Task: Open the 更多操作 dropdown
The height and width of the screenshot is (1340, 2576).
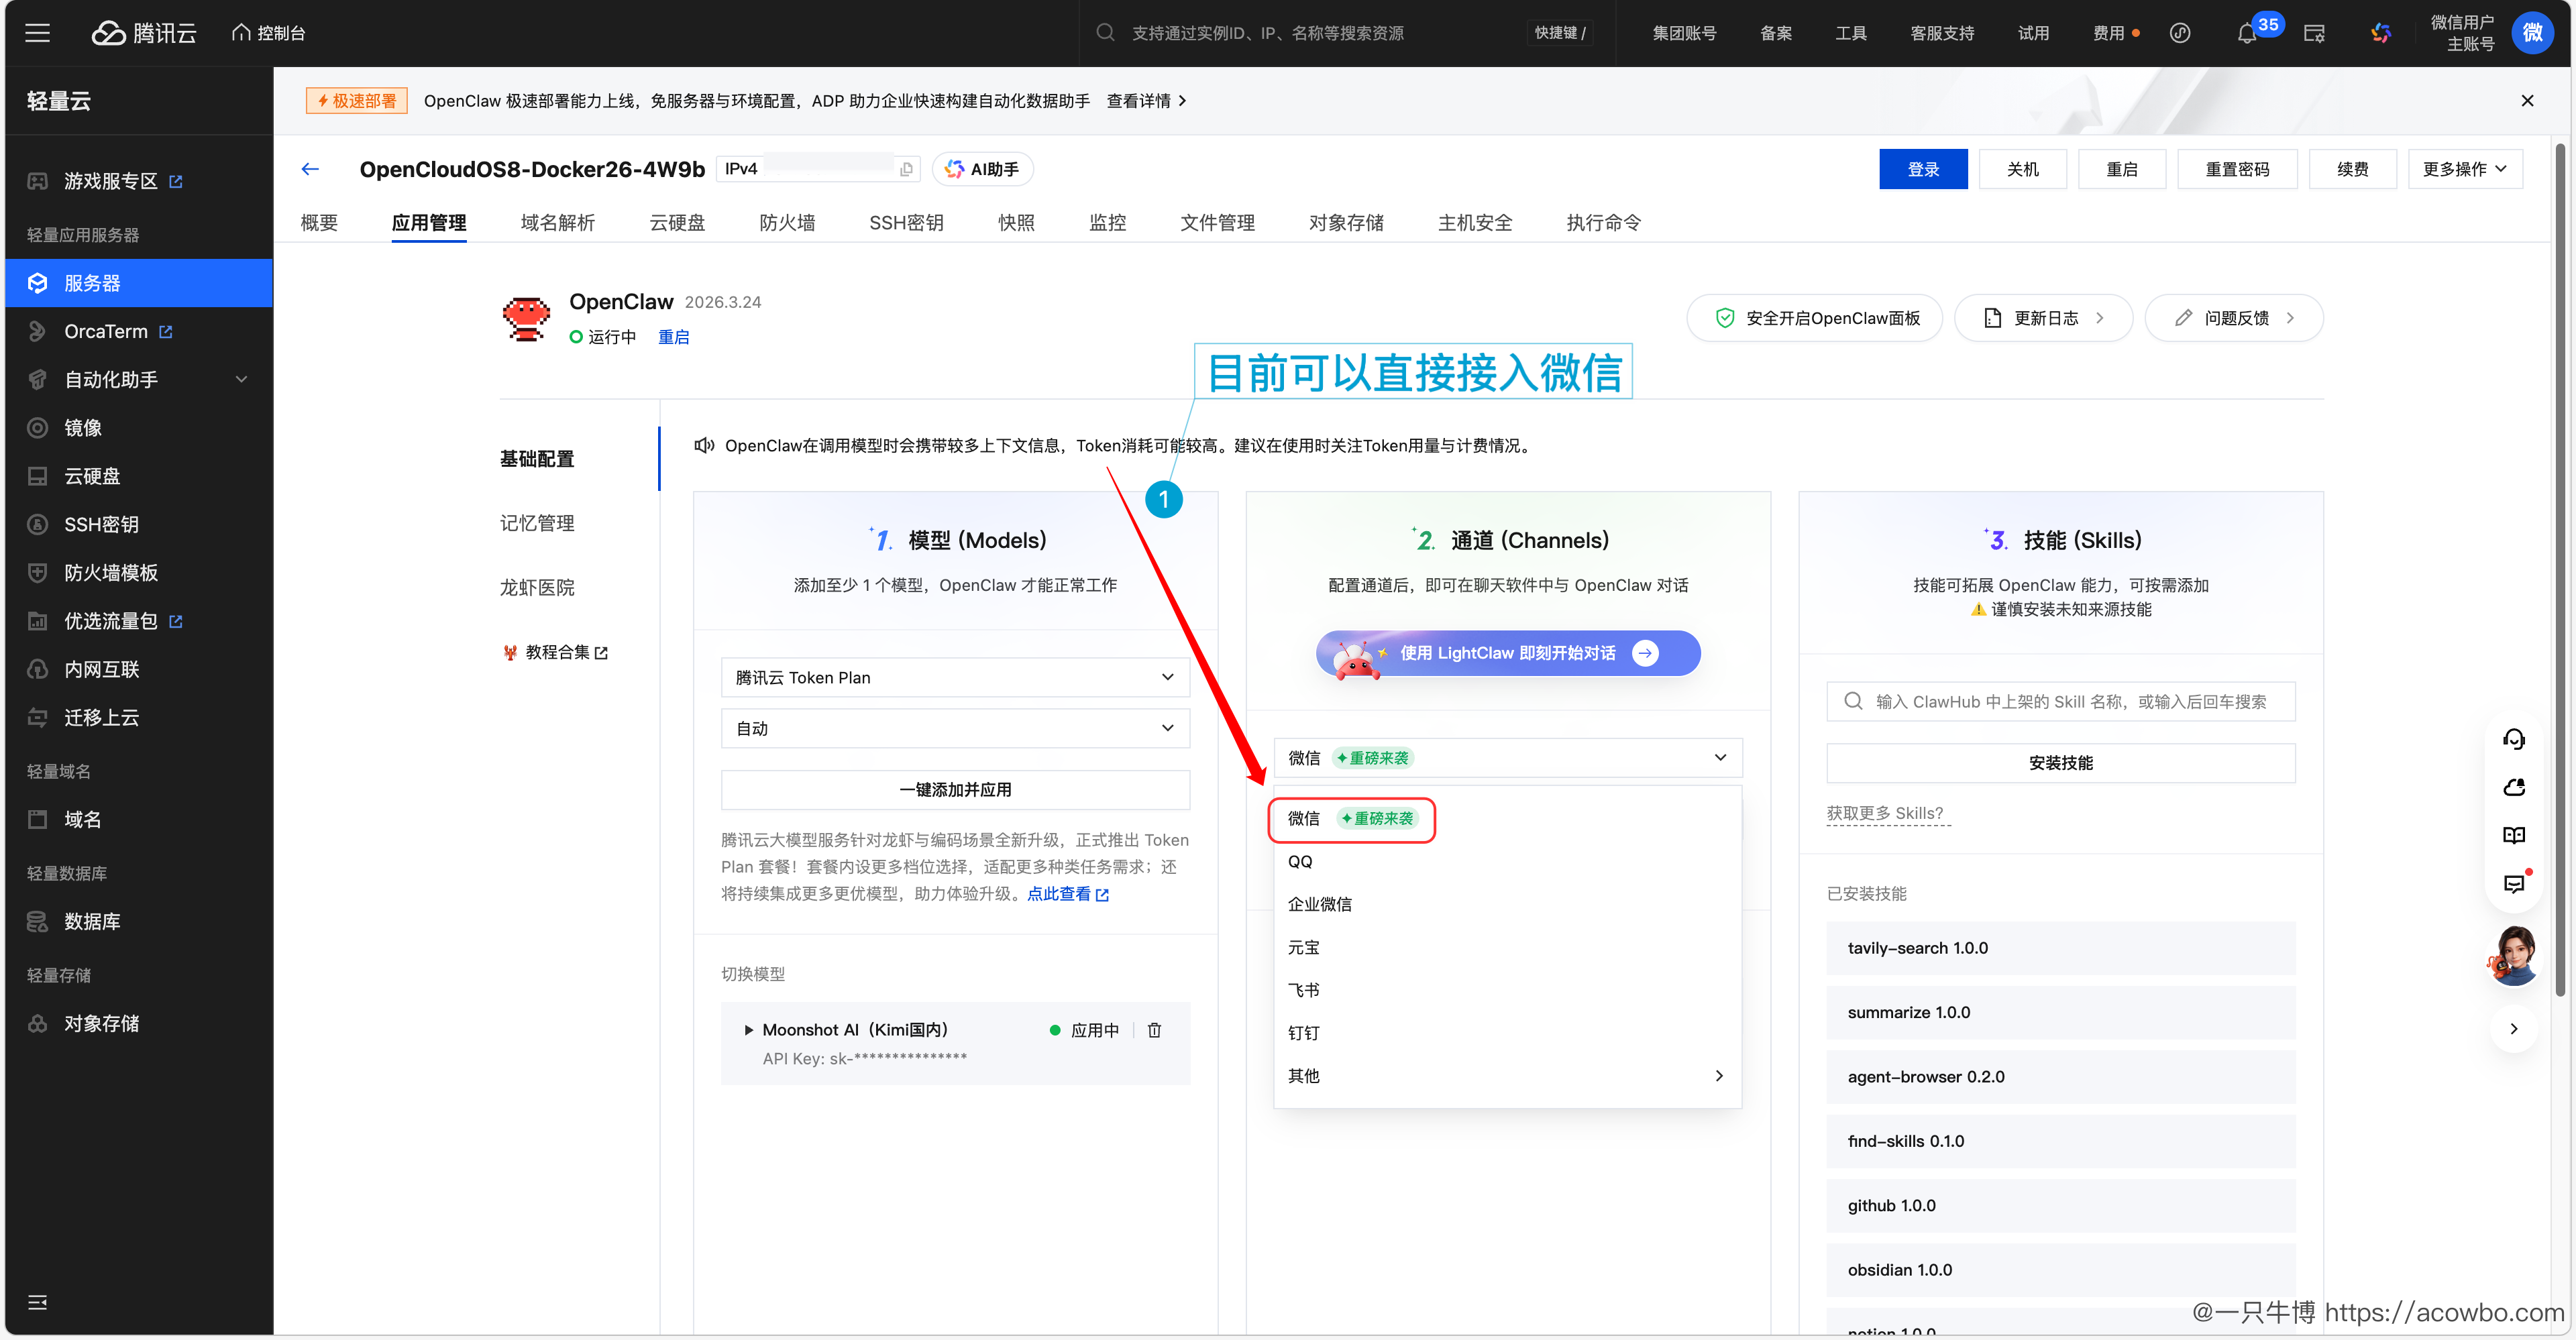Action: coord(2464,169)
